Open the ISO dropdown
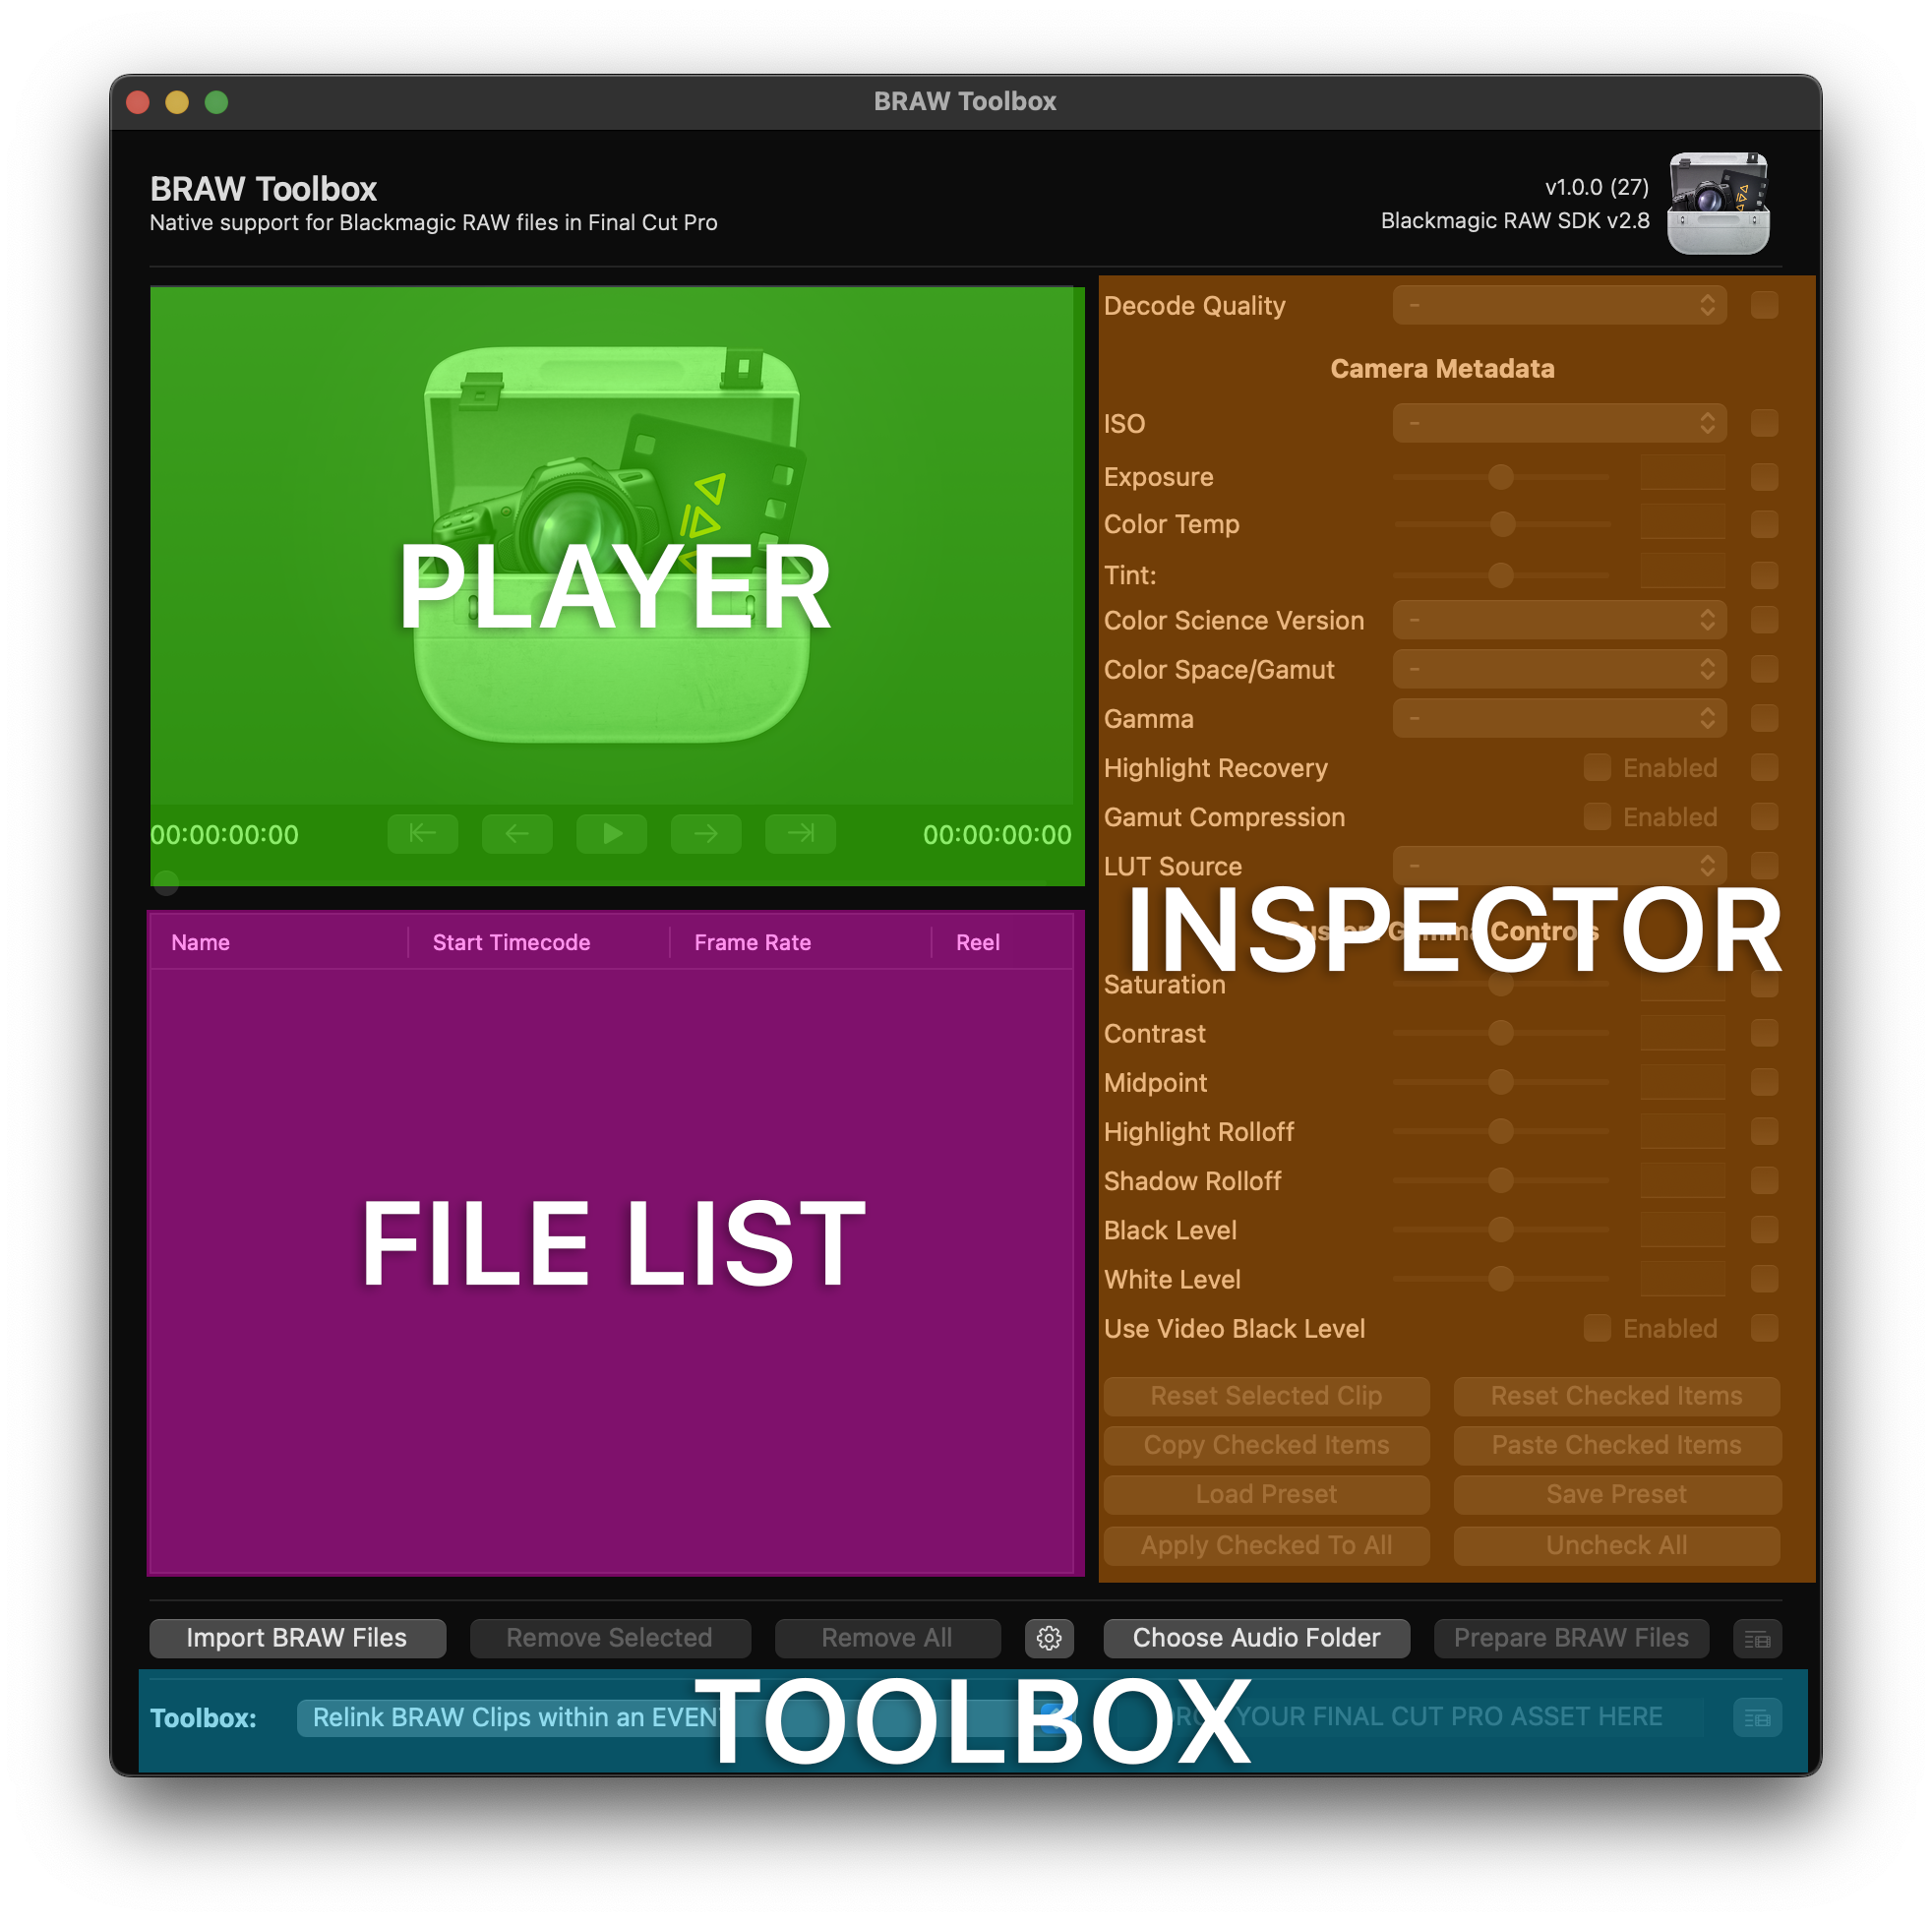Screen dimensions: 1932x1922 coord(1559,423)
